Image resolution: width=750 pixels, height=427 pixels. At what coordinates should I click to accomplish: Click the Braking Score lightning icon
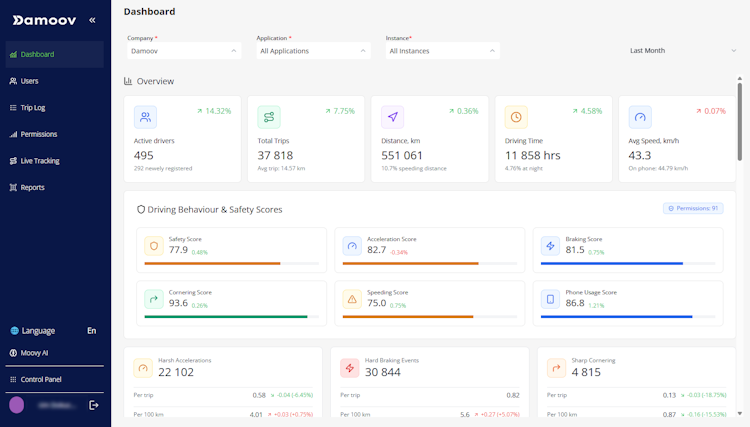tap(551, 246)
